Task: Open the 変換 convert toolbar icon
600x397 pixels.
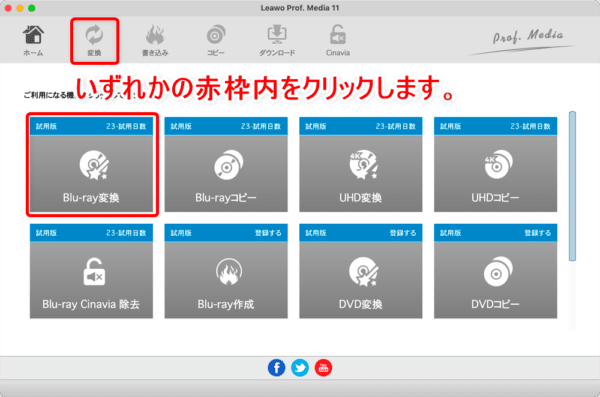Action: [94, 40]
